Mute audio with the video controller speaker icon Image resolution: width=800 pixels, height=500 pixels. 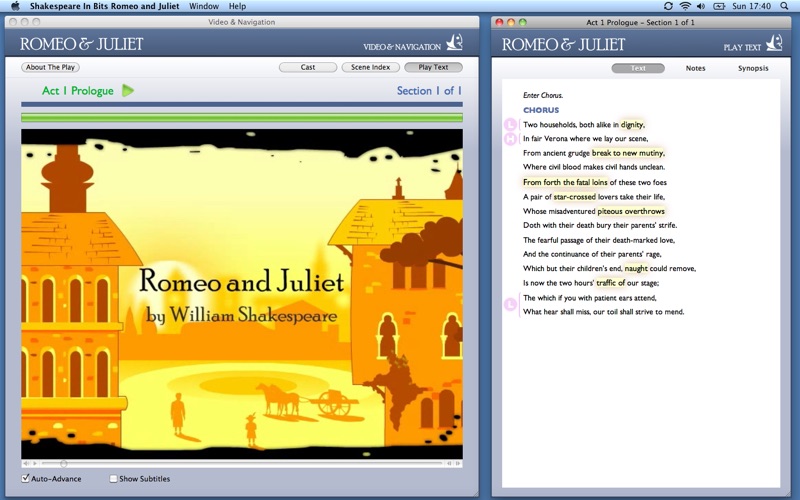click(x=26, y=464)
